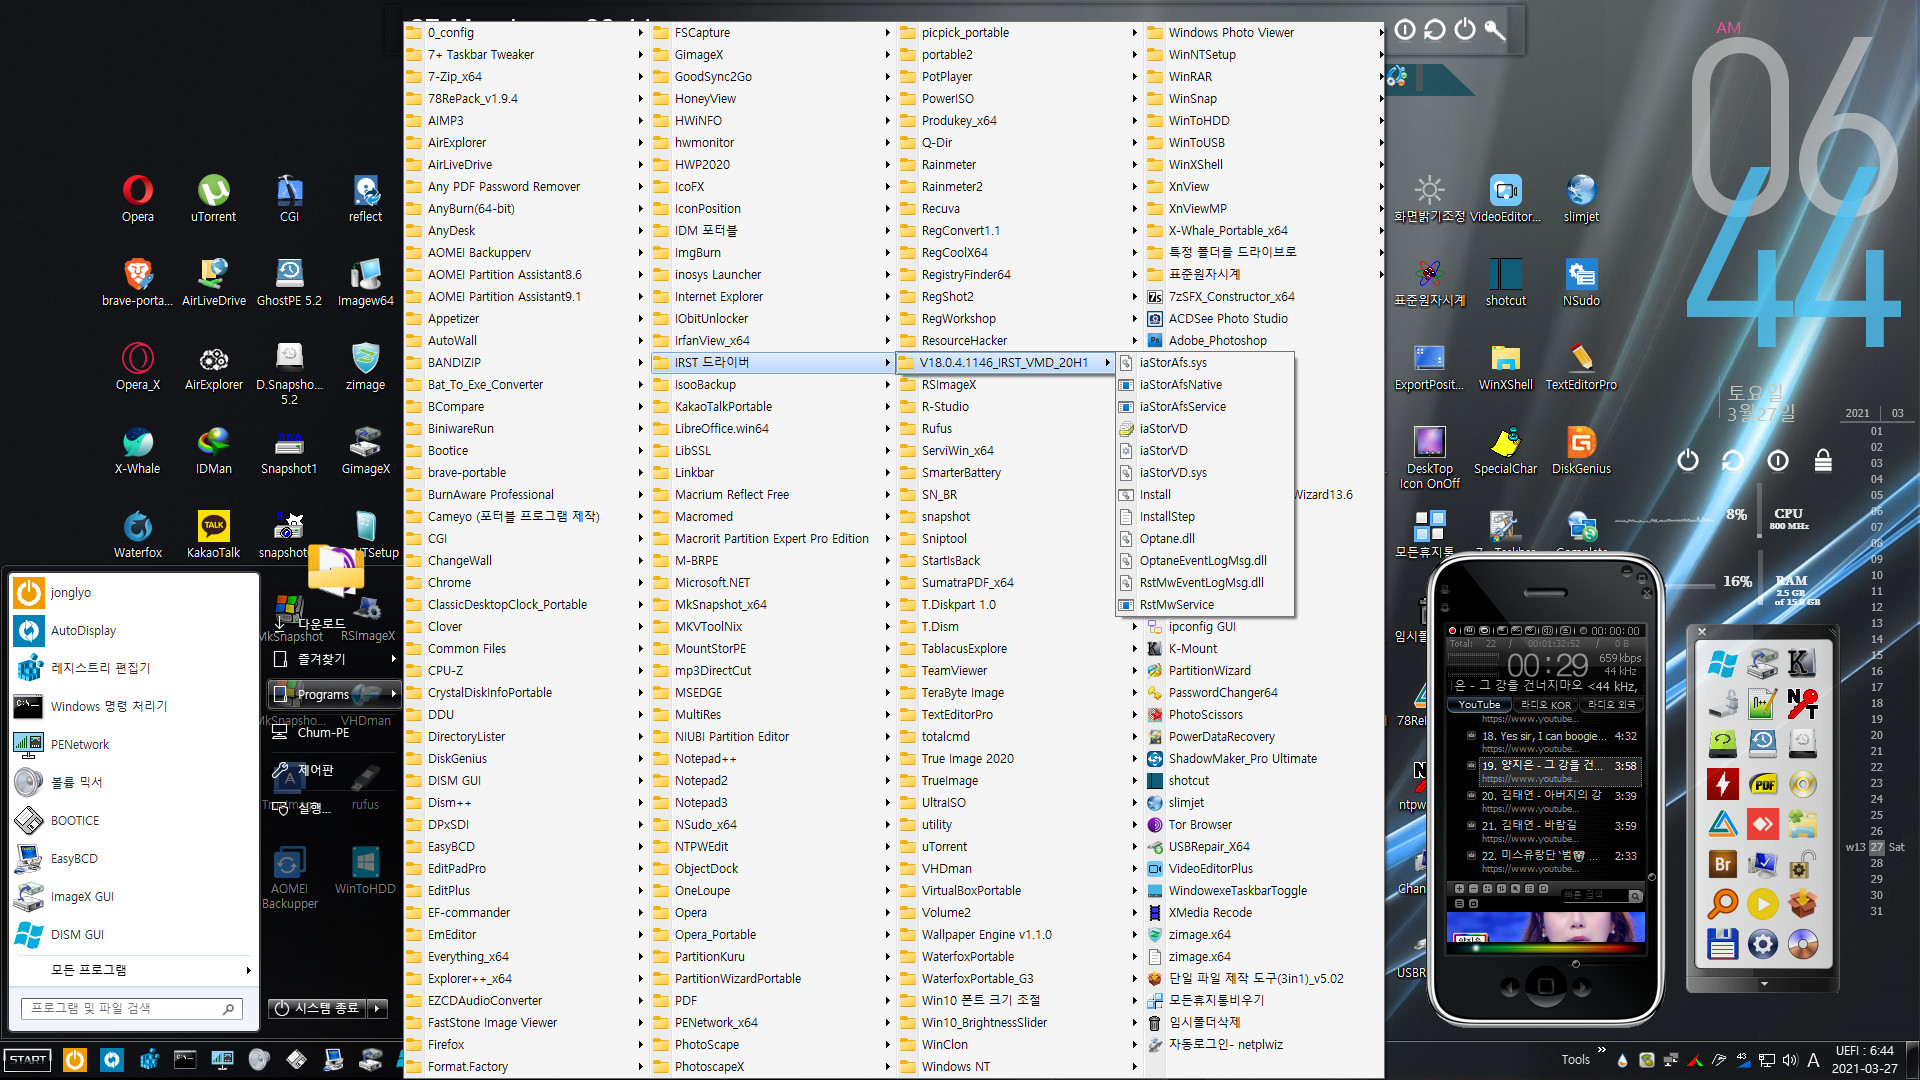Open Waterfox desktop icon
Viewport: 1920px width, 1080px height.
(x=138, y=534)
